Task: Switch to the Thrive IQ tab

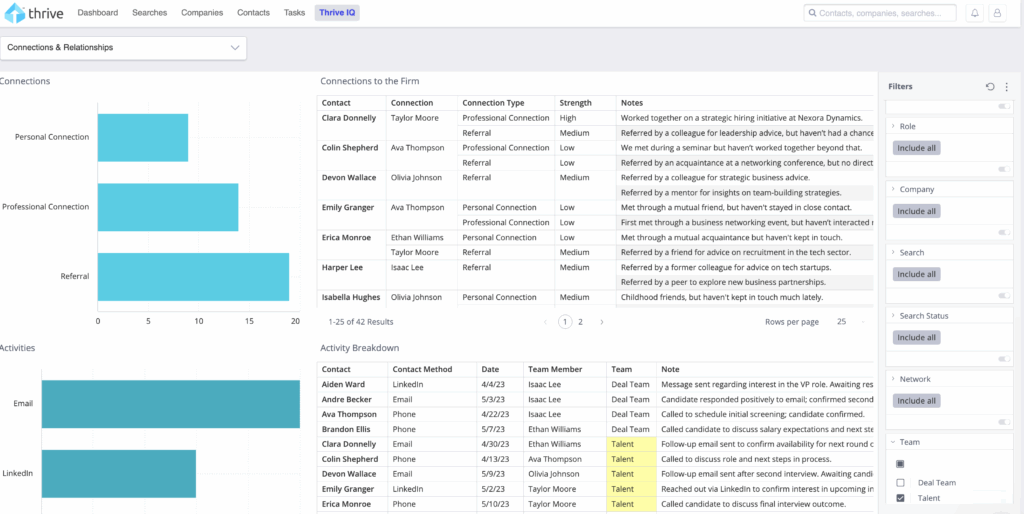Action: click(336, 13)
